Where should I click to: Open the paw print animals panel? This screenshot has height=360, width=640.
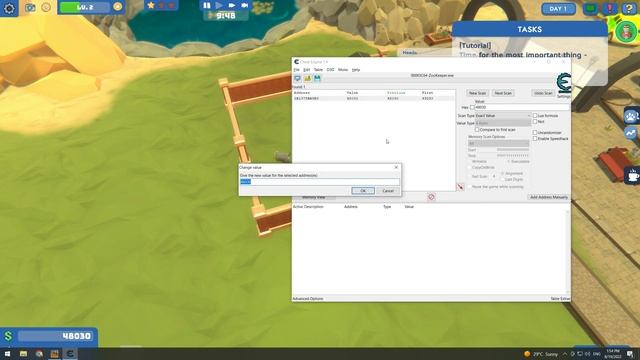[x=631, y=117]
